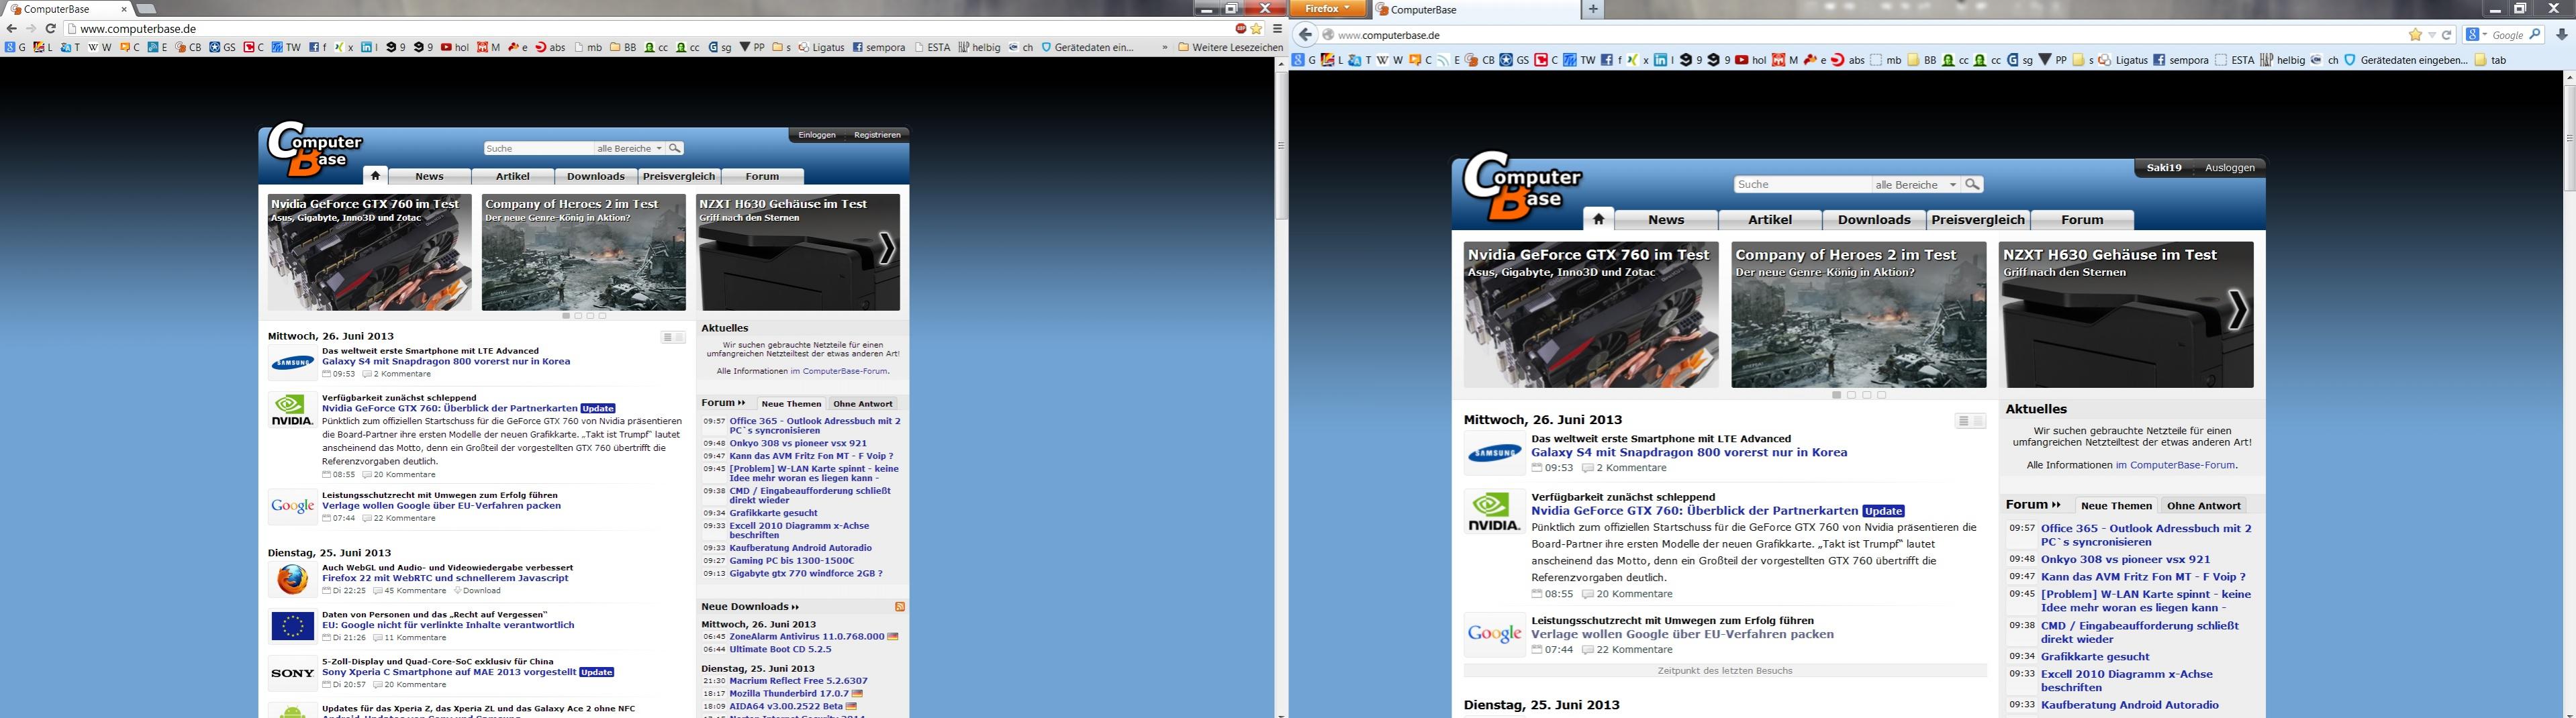Image resolution: width=2576 pixels, height=718 pixels.
Task: Click 'Einloggen' in Chrome's ComputerBase header
Action: pos(817,135)
